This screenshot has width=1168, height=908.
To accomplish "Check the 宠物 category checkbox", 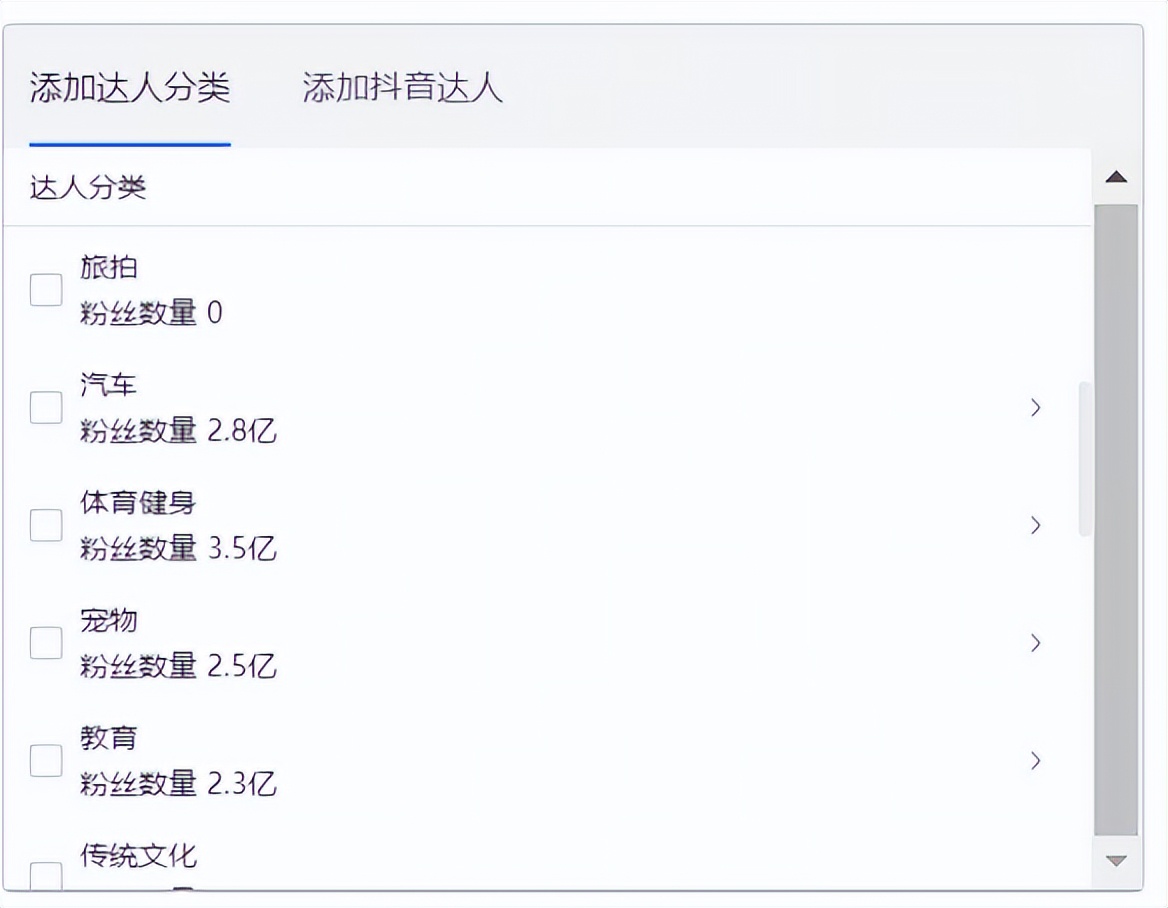I will pos(45,643).
